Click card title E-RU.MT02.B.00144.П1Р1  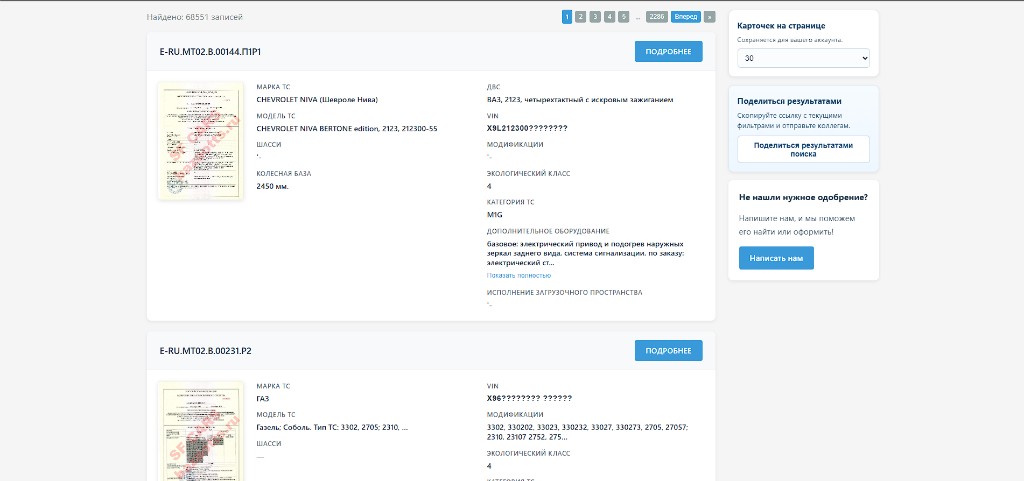click(210, 52)
